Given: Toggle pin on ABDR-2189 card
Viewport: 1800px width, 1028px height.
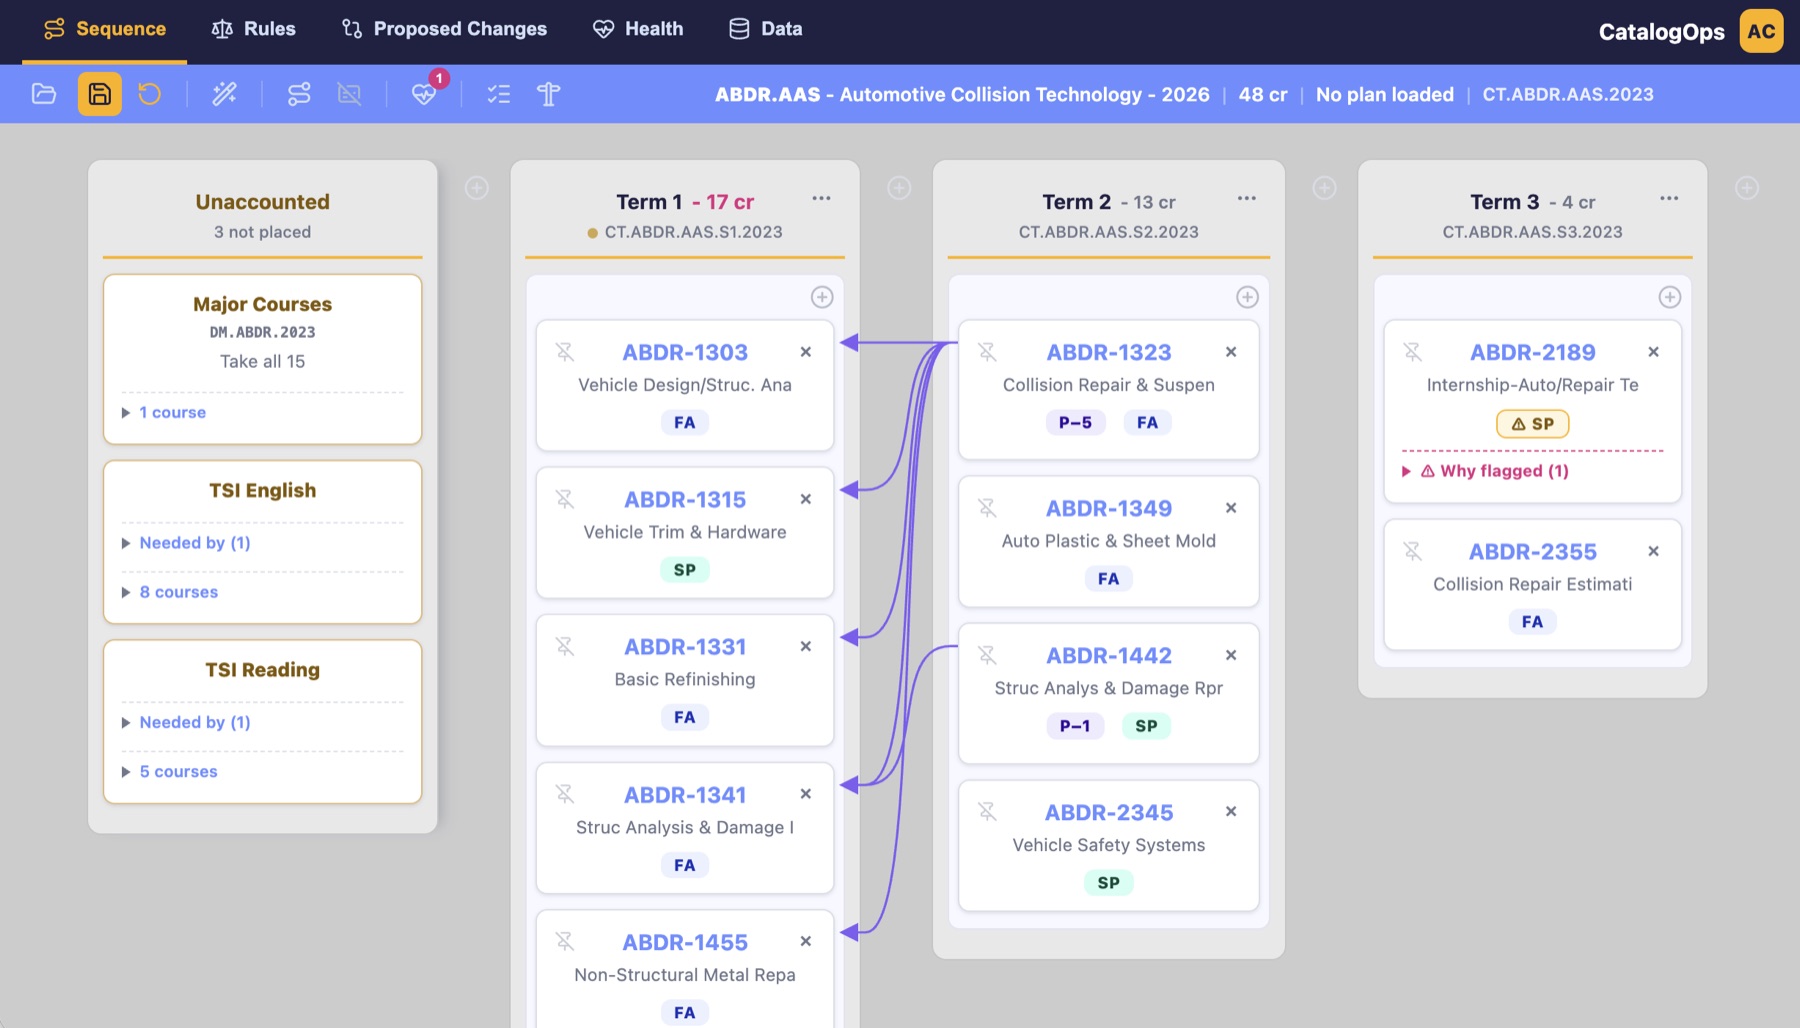Looking at the screenshot, I should coord(1412,352).
